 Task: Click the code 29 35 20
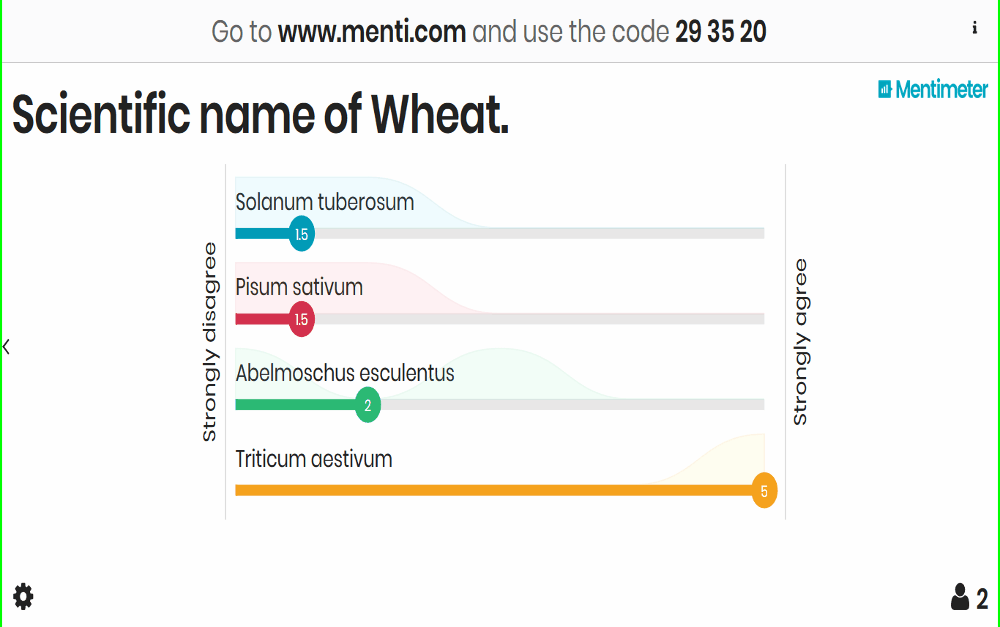click(721, 31)
